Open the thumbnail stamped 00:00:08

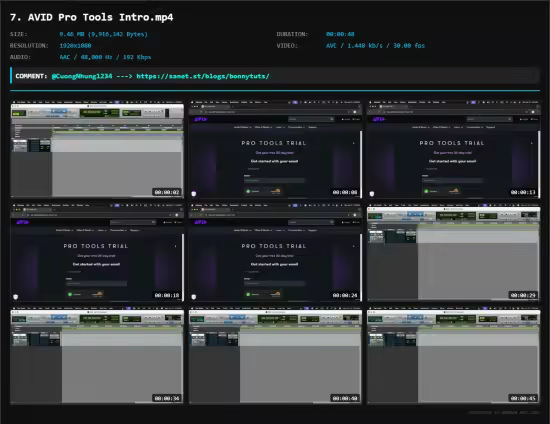(275, 149)
